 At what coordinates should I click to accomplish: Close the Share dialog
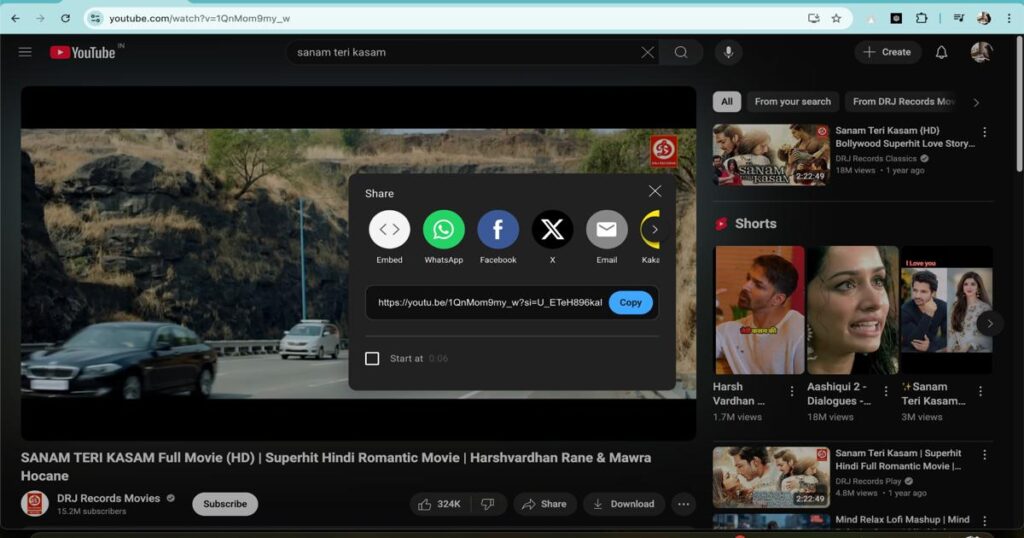click(654, 191)
